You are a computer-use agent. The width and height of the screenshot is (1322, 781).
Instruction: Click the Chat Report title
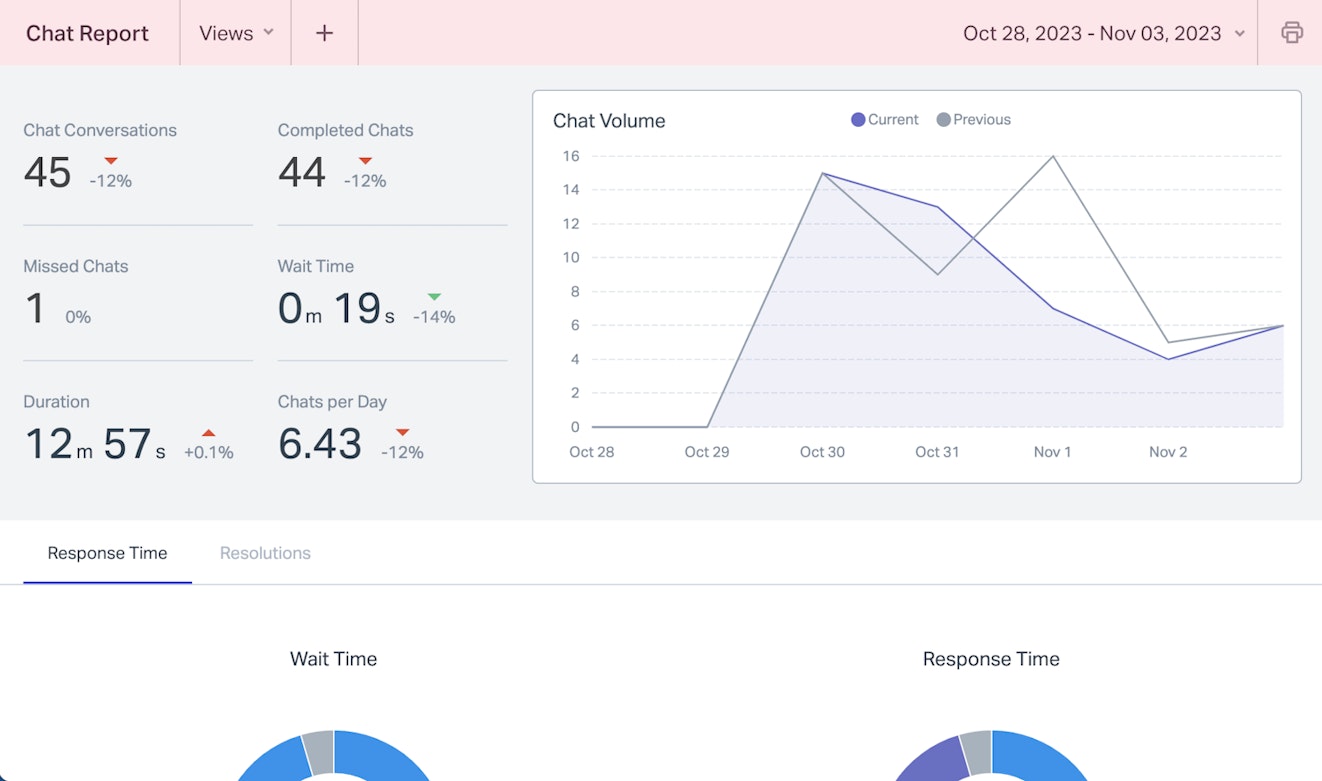(x=87, y=33)
